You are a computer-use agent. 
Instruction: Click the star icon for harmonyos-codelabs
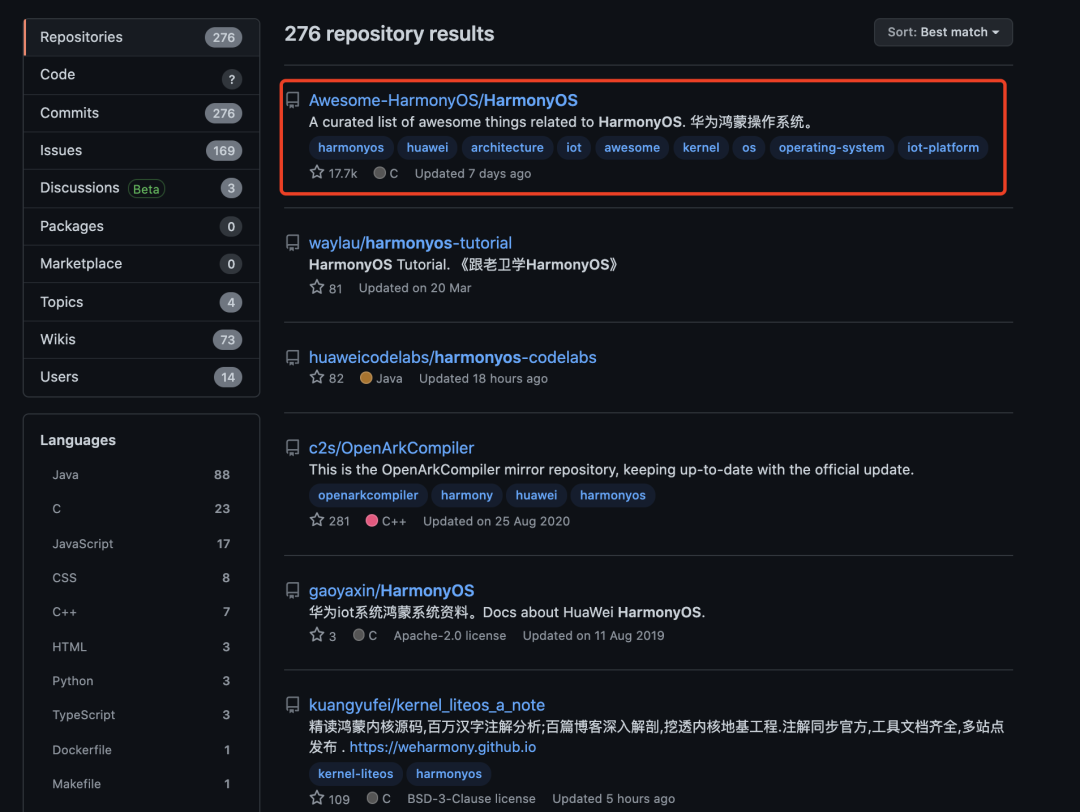[317, 377]
